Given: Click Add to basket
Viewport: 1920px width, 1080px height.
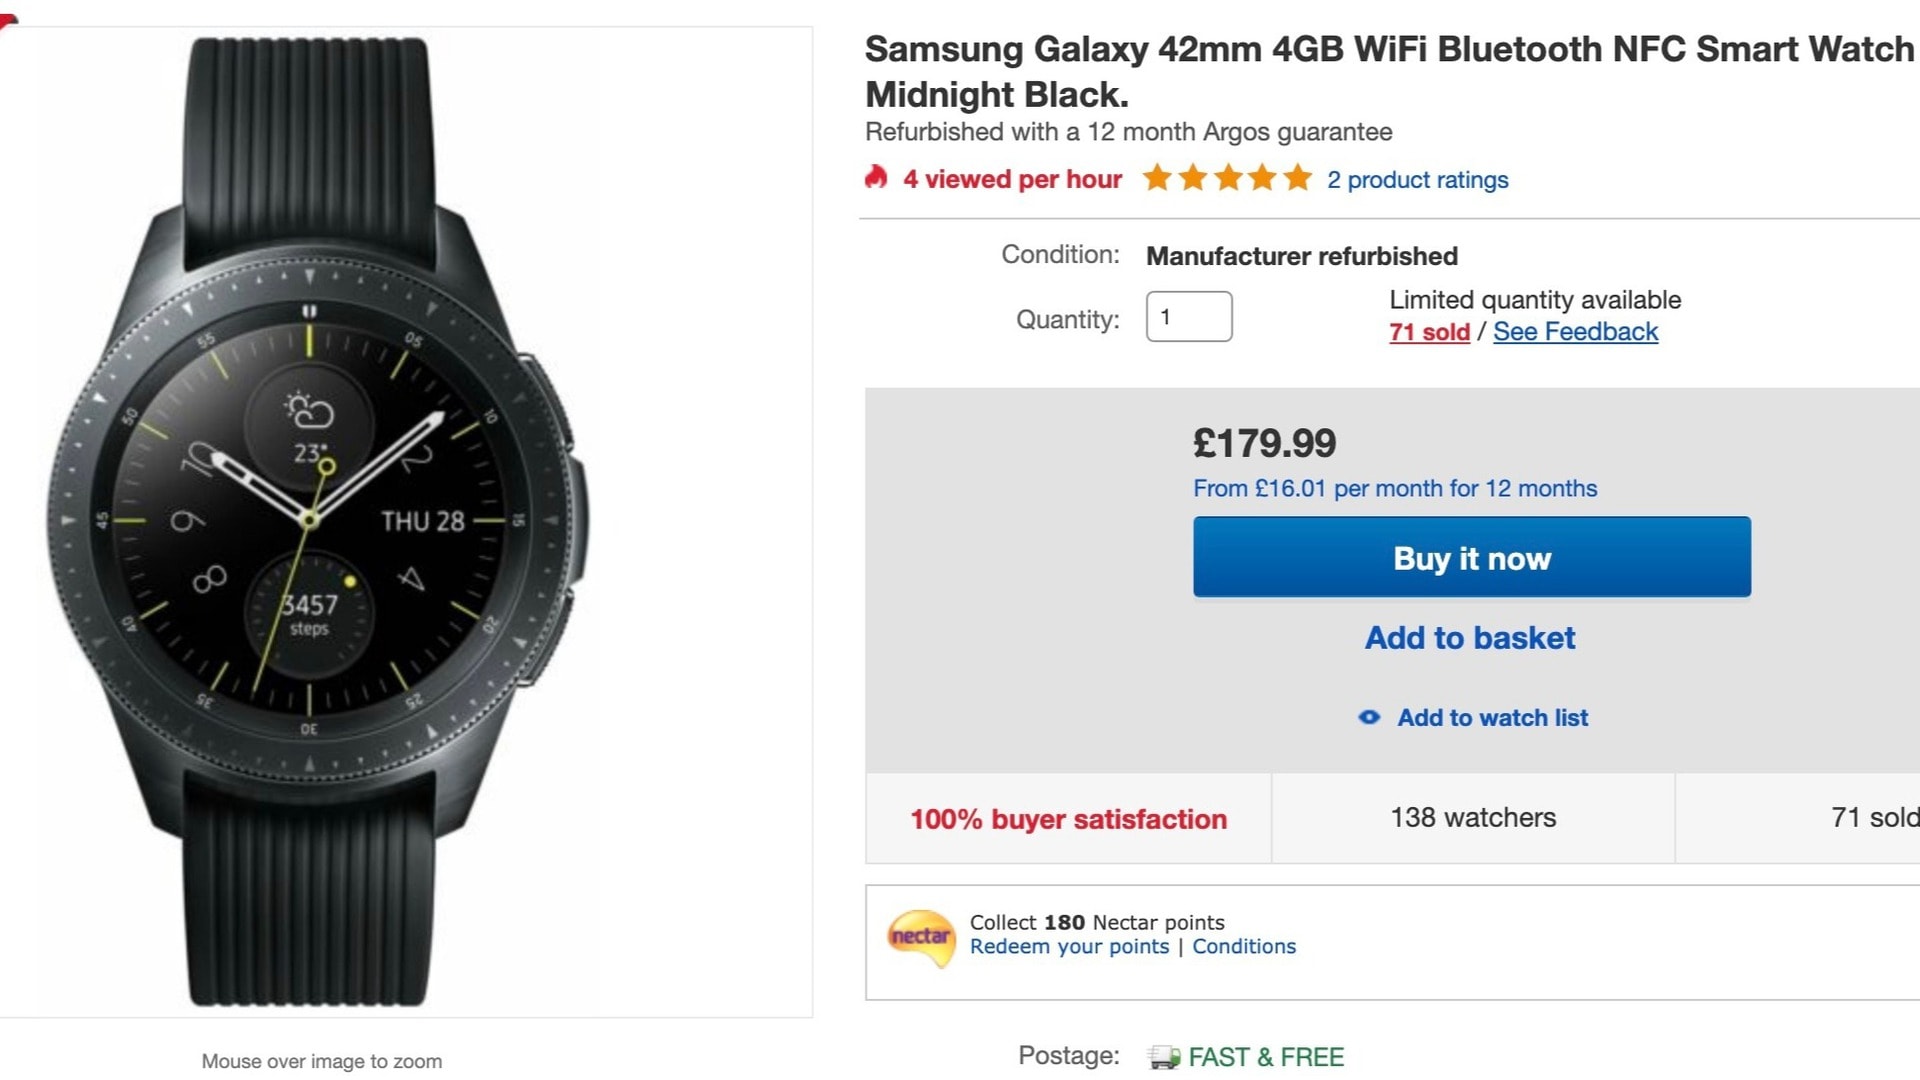Looking at the screenshot, I should tap(1470, 638).
